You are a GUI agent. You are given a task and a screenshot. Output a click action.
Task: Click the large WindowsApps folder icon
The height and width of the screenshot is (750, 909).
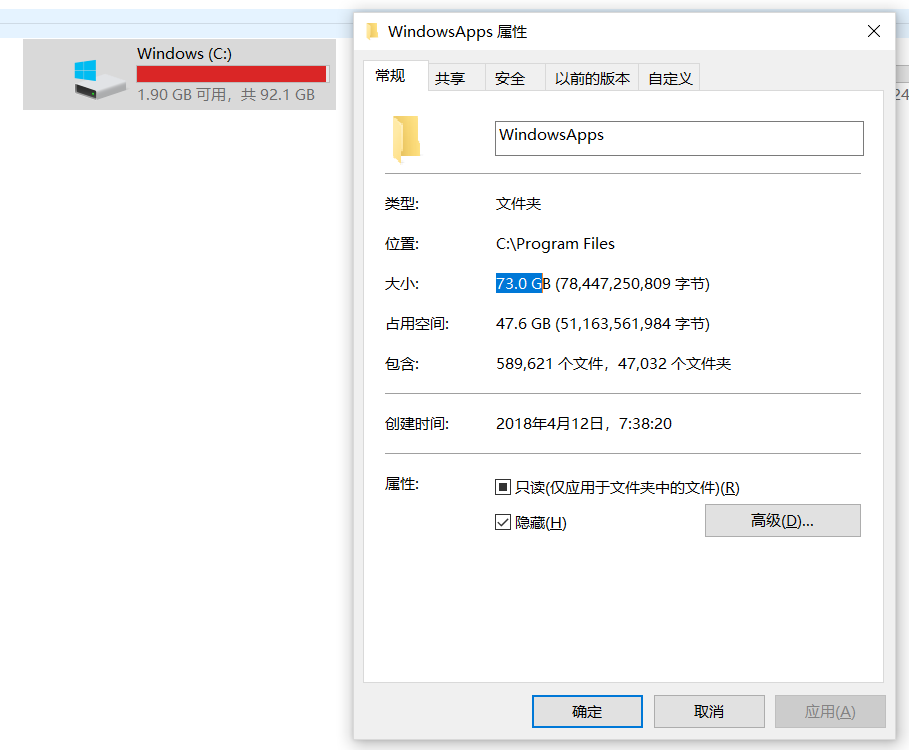[x=406, y=139]
